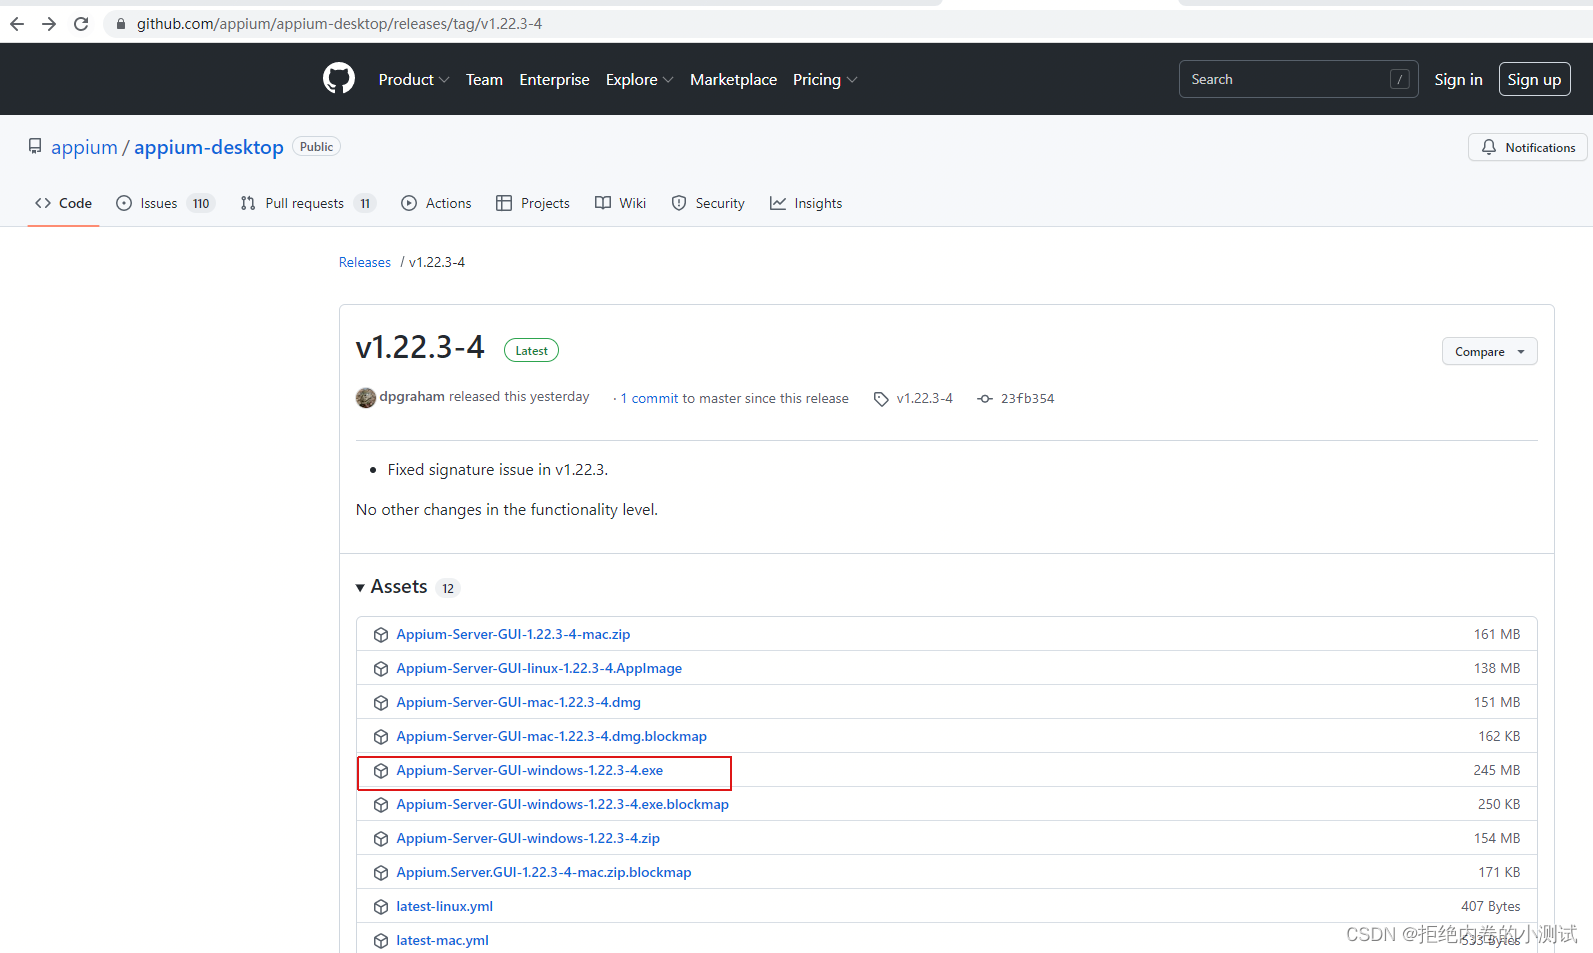This screenshot has width=1593, height=953.
Task: Click Team in the top navigation
Action: point(484,79)
